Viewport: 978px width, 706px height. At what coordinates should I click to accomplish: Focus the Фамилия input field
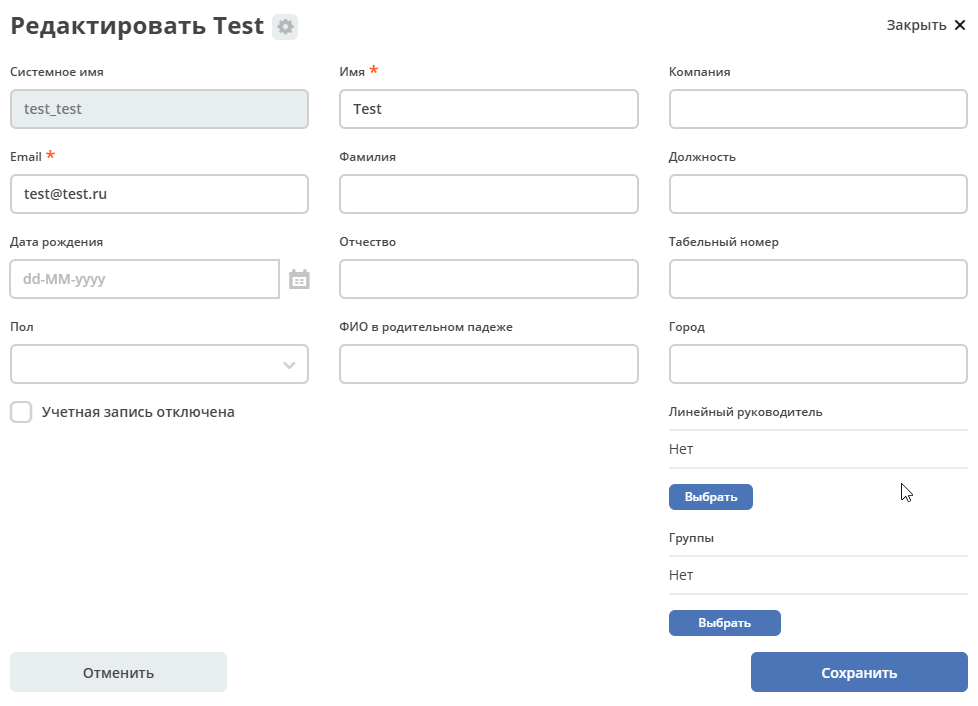488,194
